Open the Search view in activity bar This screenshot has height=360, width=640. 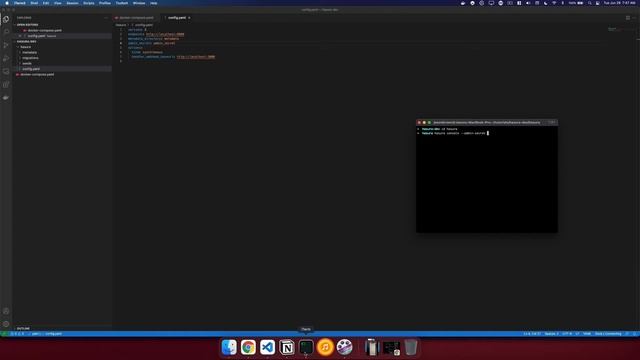coord(6,32)
